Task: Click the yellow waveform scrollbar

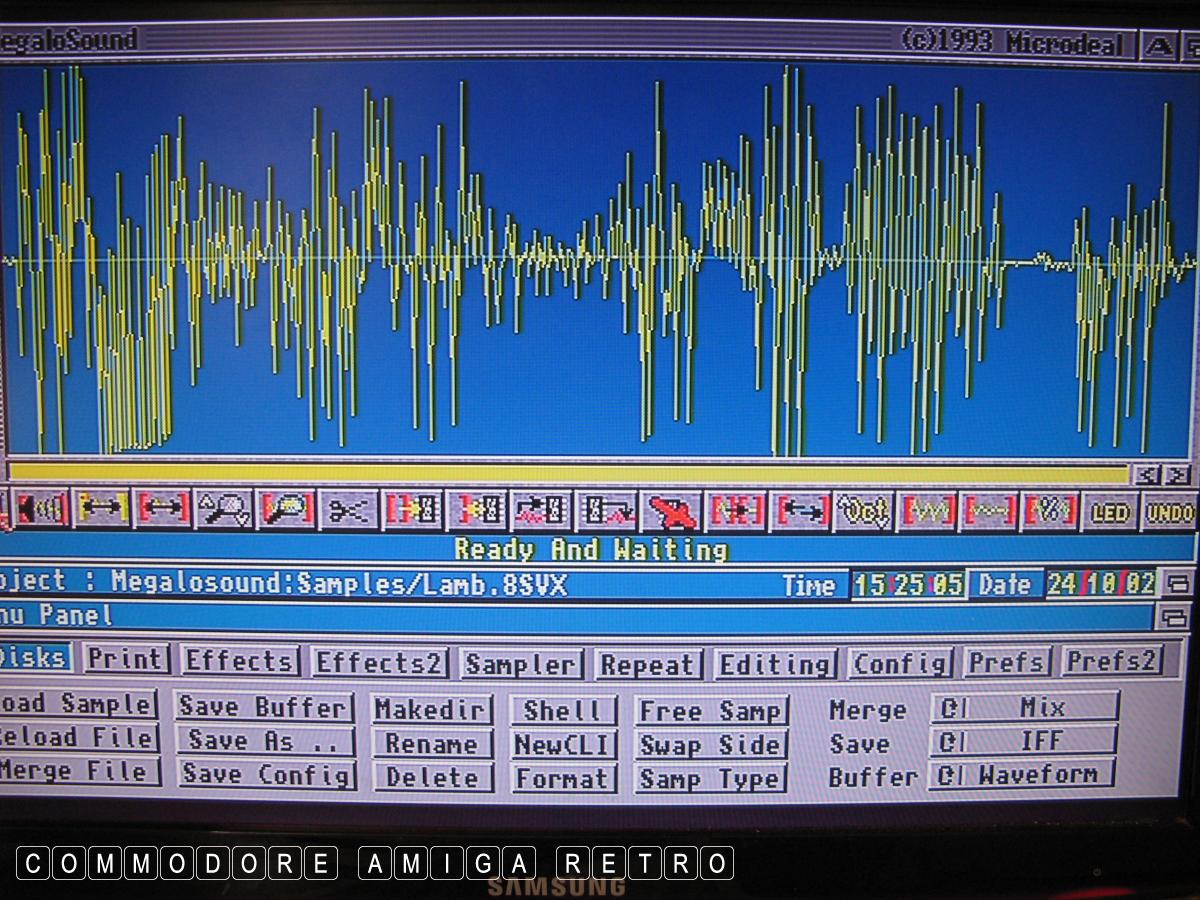Action: point(570,474)
